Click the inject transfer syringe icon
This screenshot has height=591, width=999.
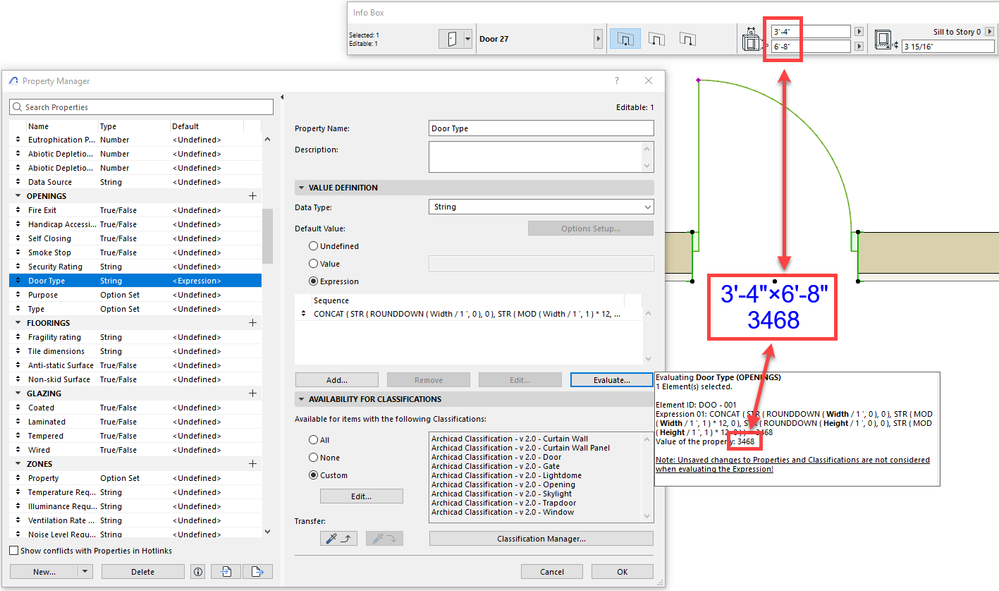pyautogui.click(x=384, y=539)
